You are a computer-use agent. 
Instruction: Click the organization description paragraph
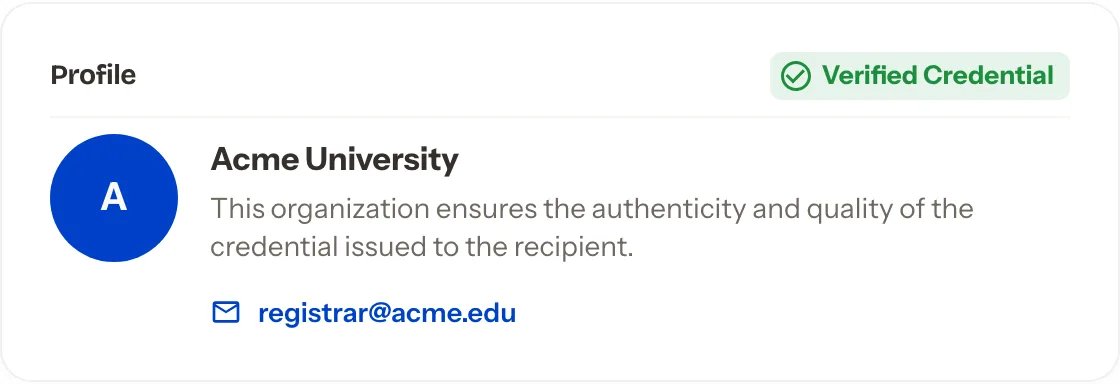[x=592, y=228]
